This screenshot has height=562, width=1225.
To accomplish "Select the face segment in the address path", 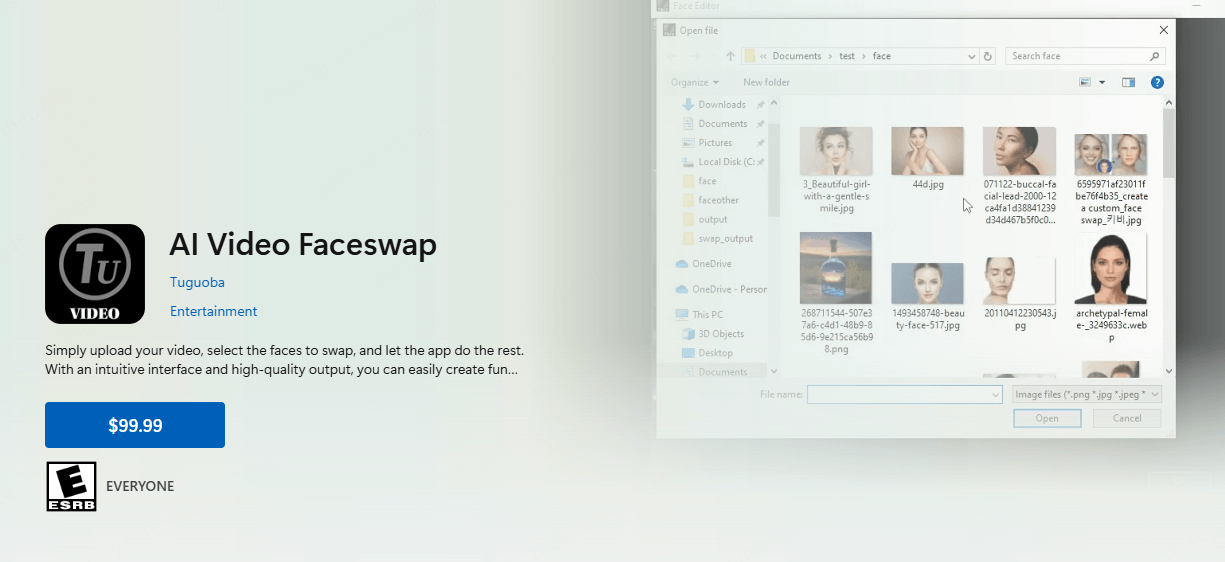I will [x=881, y=56].
